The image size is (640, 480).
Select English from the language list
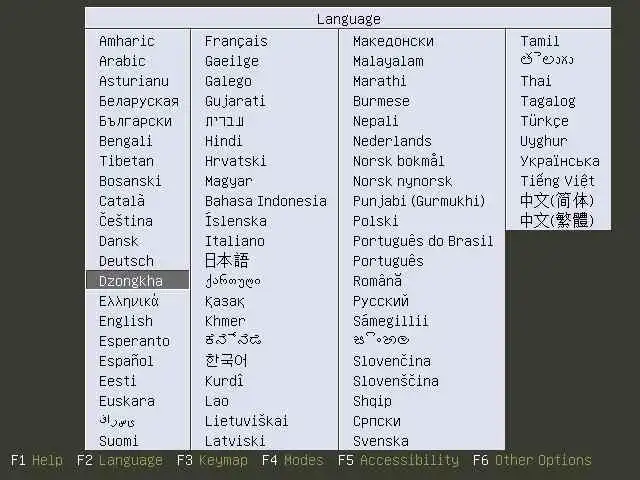tap(126, 321)
